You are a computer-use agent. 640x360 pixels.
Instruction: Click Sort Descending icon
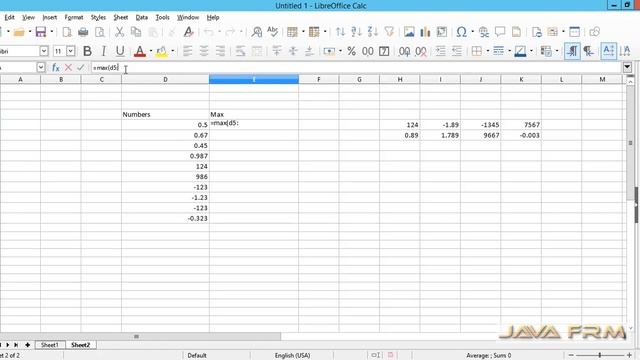(x=373, y=32)
